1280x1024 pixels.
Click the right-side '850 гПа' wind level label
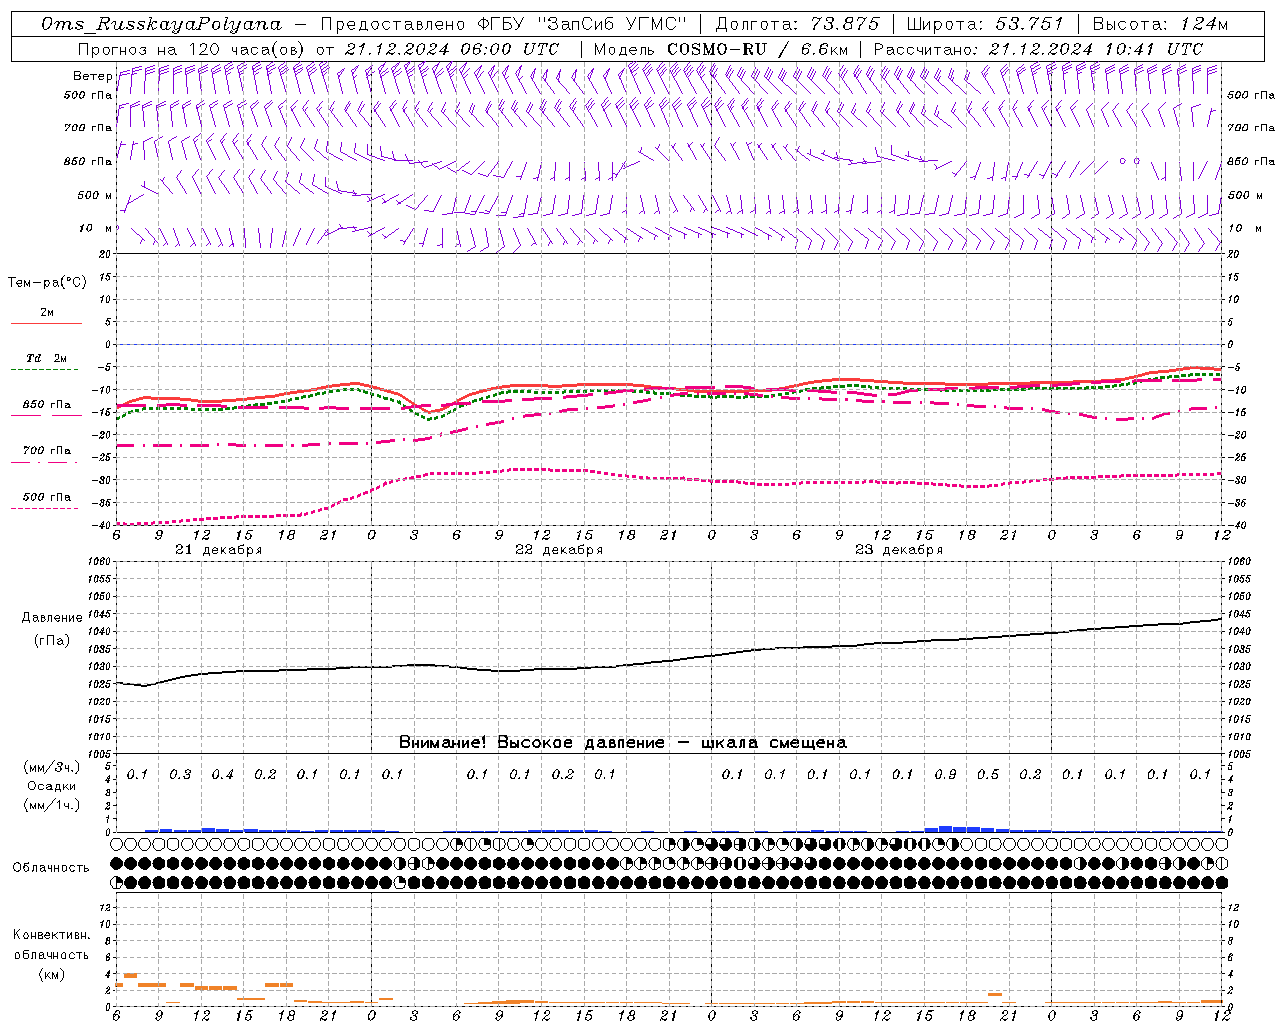(x=1251, y=161)
